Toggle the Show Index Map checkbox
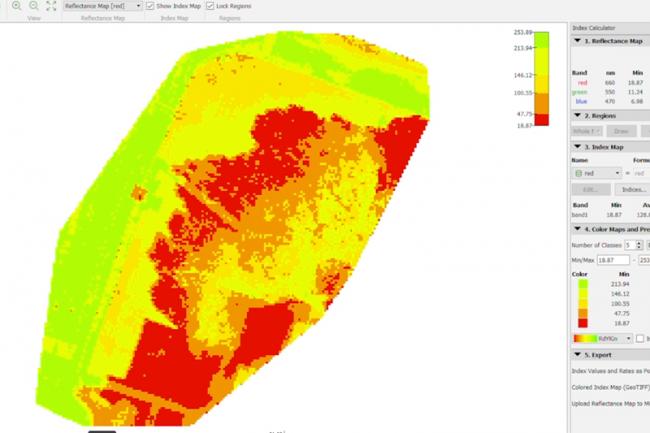This screenshot has height=433, width=650. tap(150, 6)
